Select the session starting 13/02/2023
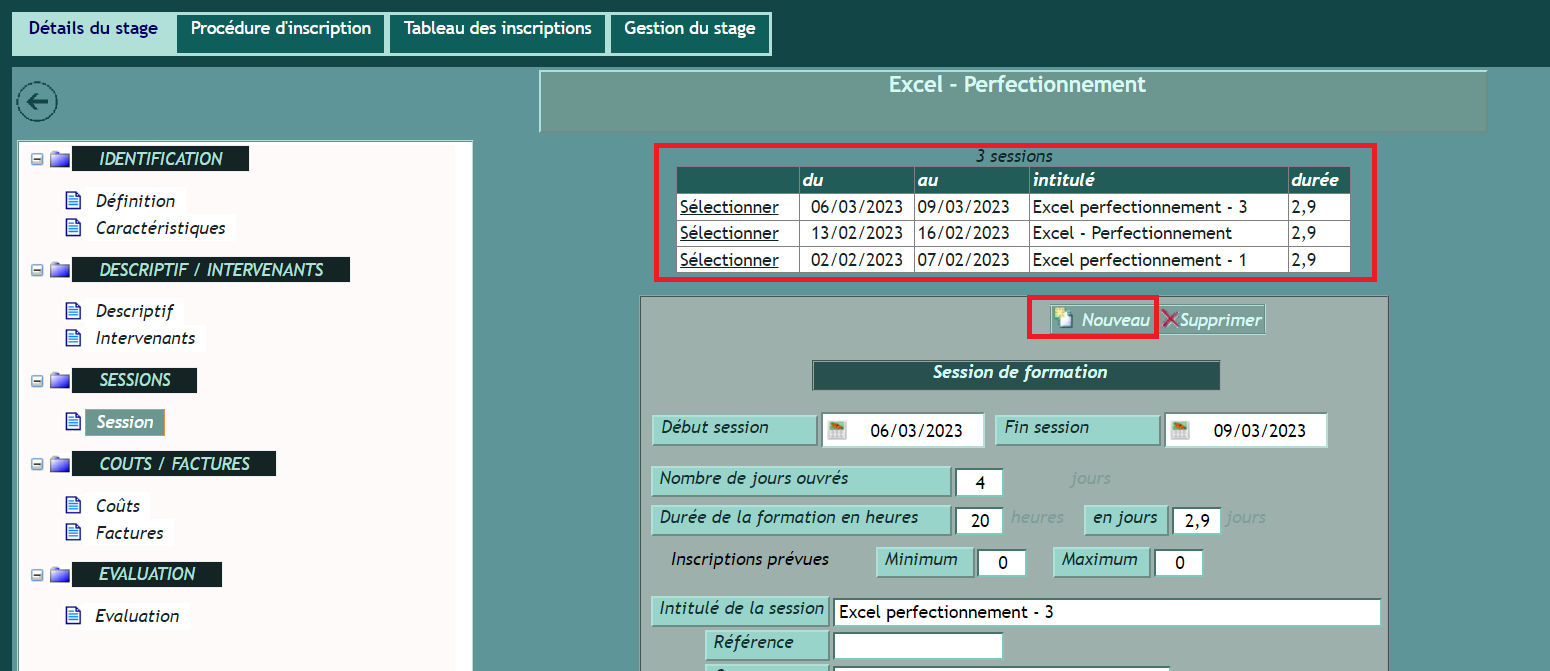 pos(729,234)
